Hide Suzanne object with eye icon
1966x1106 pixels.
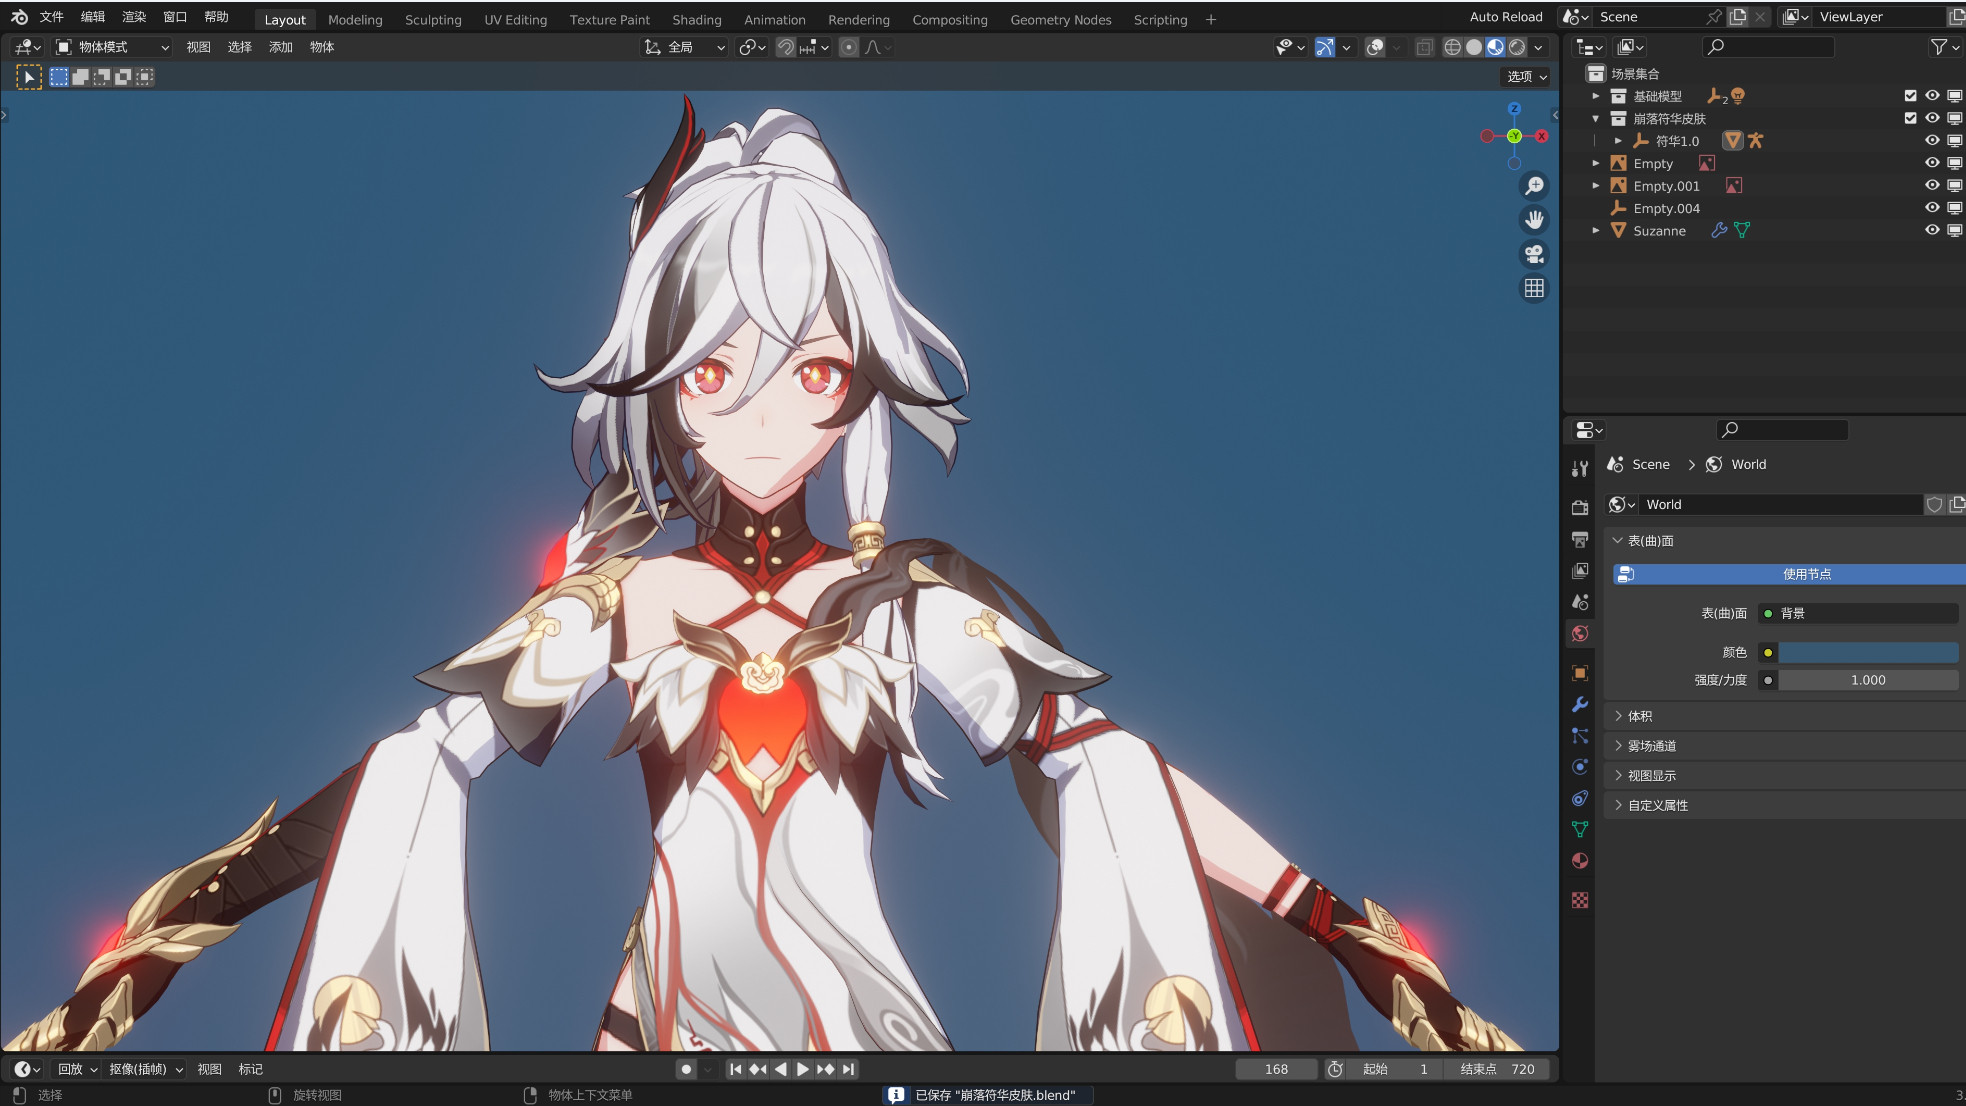[1932, 230]
